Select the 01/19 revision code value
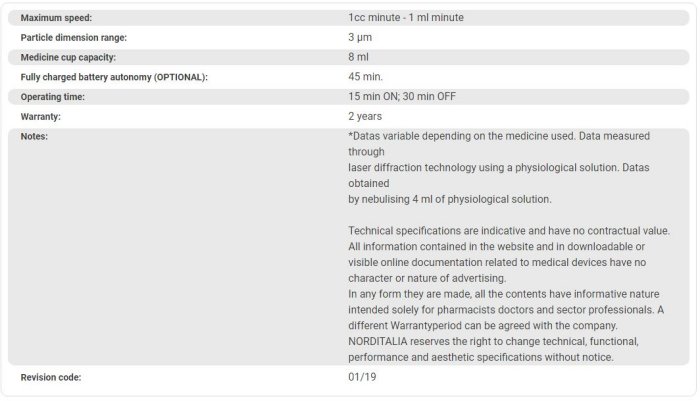The image size is (700, 401). point(362,378)
